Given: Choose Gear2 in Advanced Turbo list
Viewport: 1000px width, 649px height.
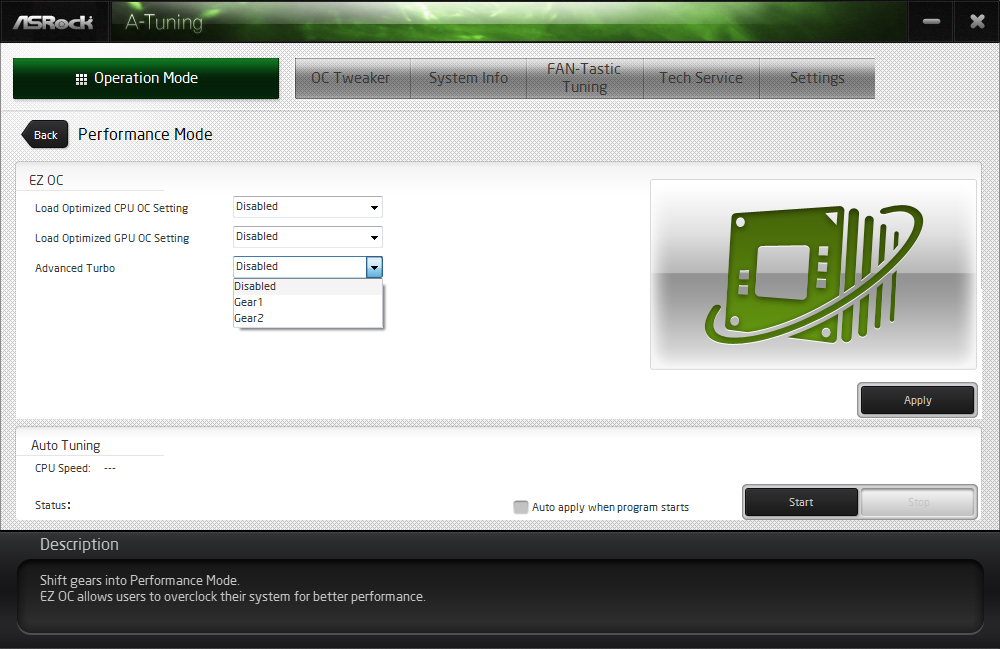Looking at the screenshot, I should (x=307, y=318).
